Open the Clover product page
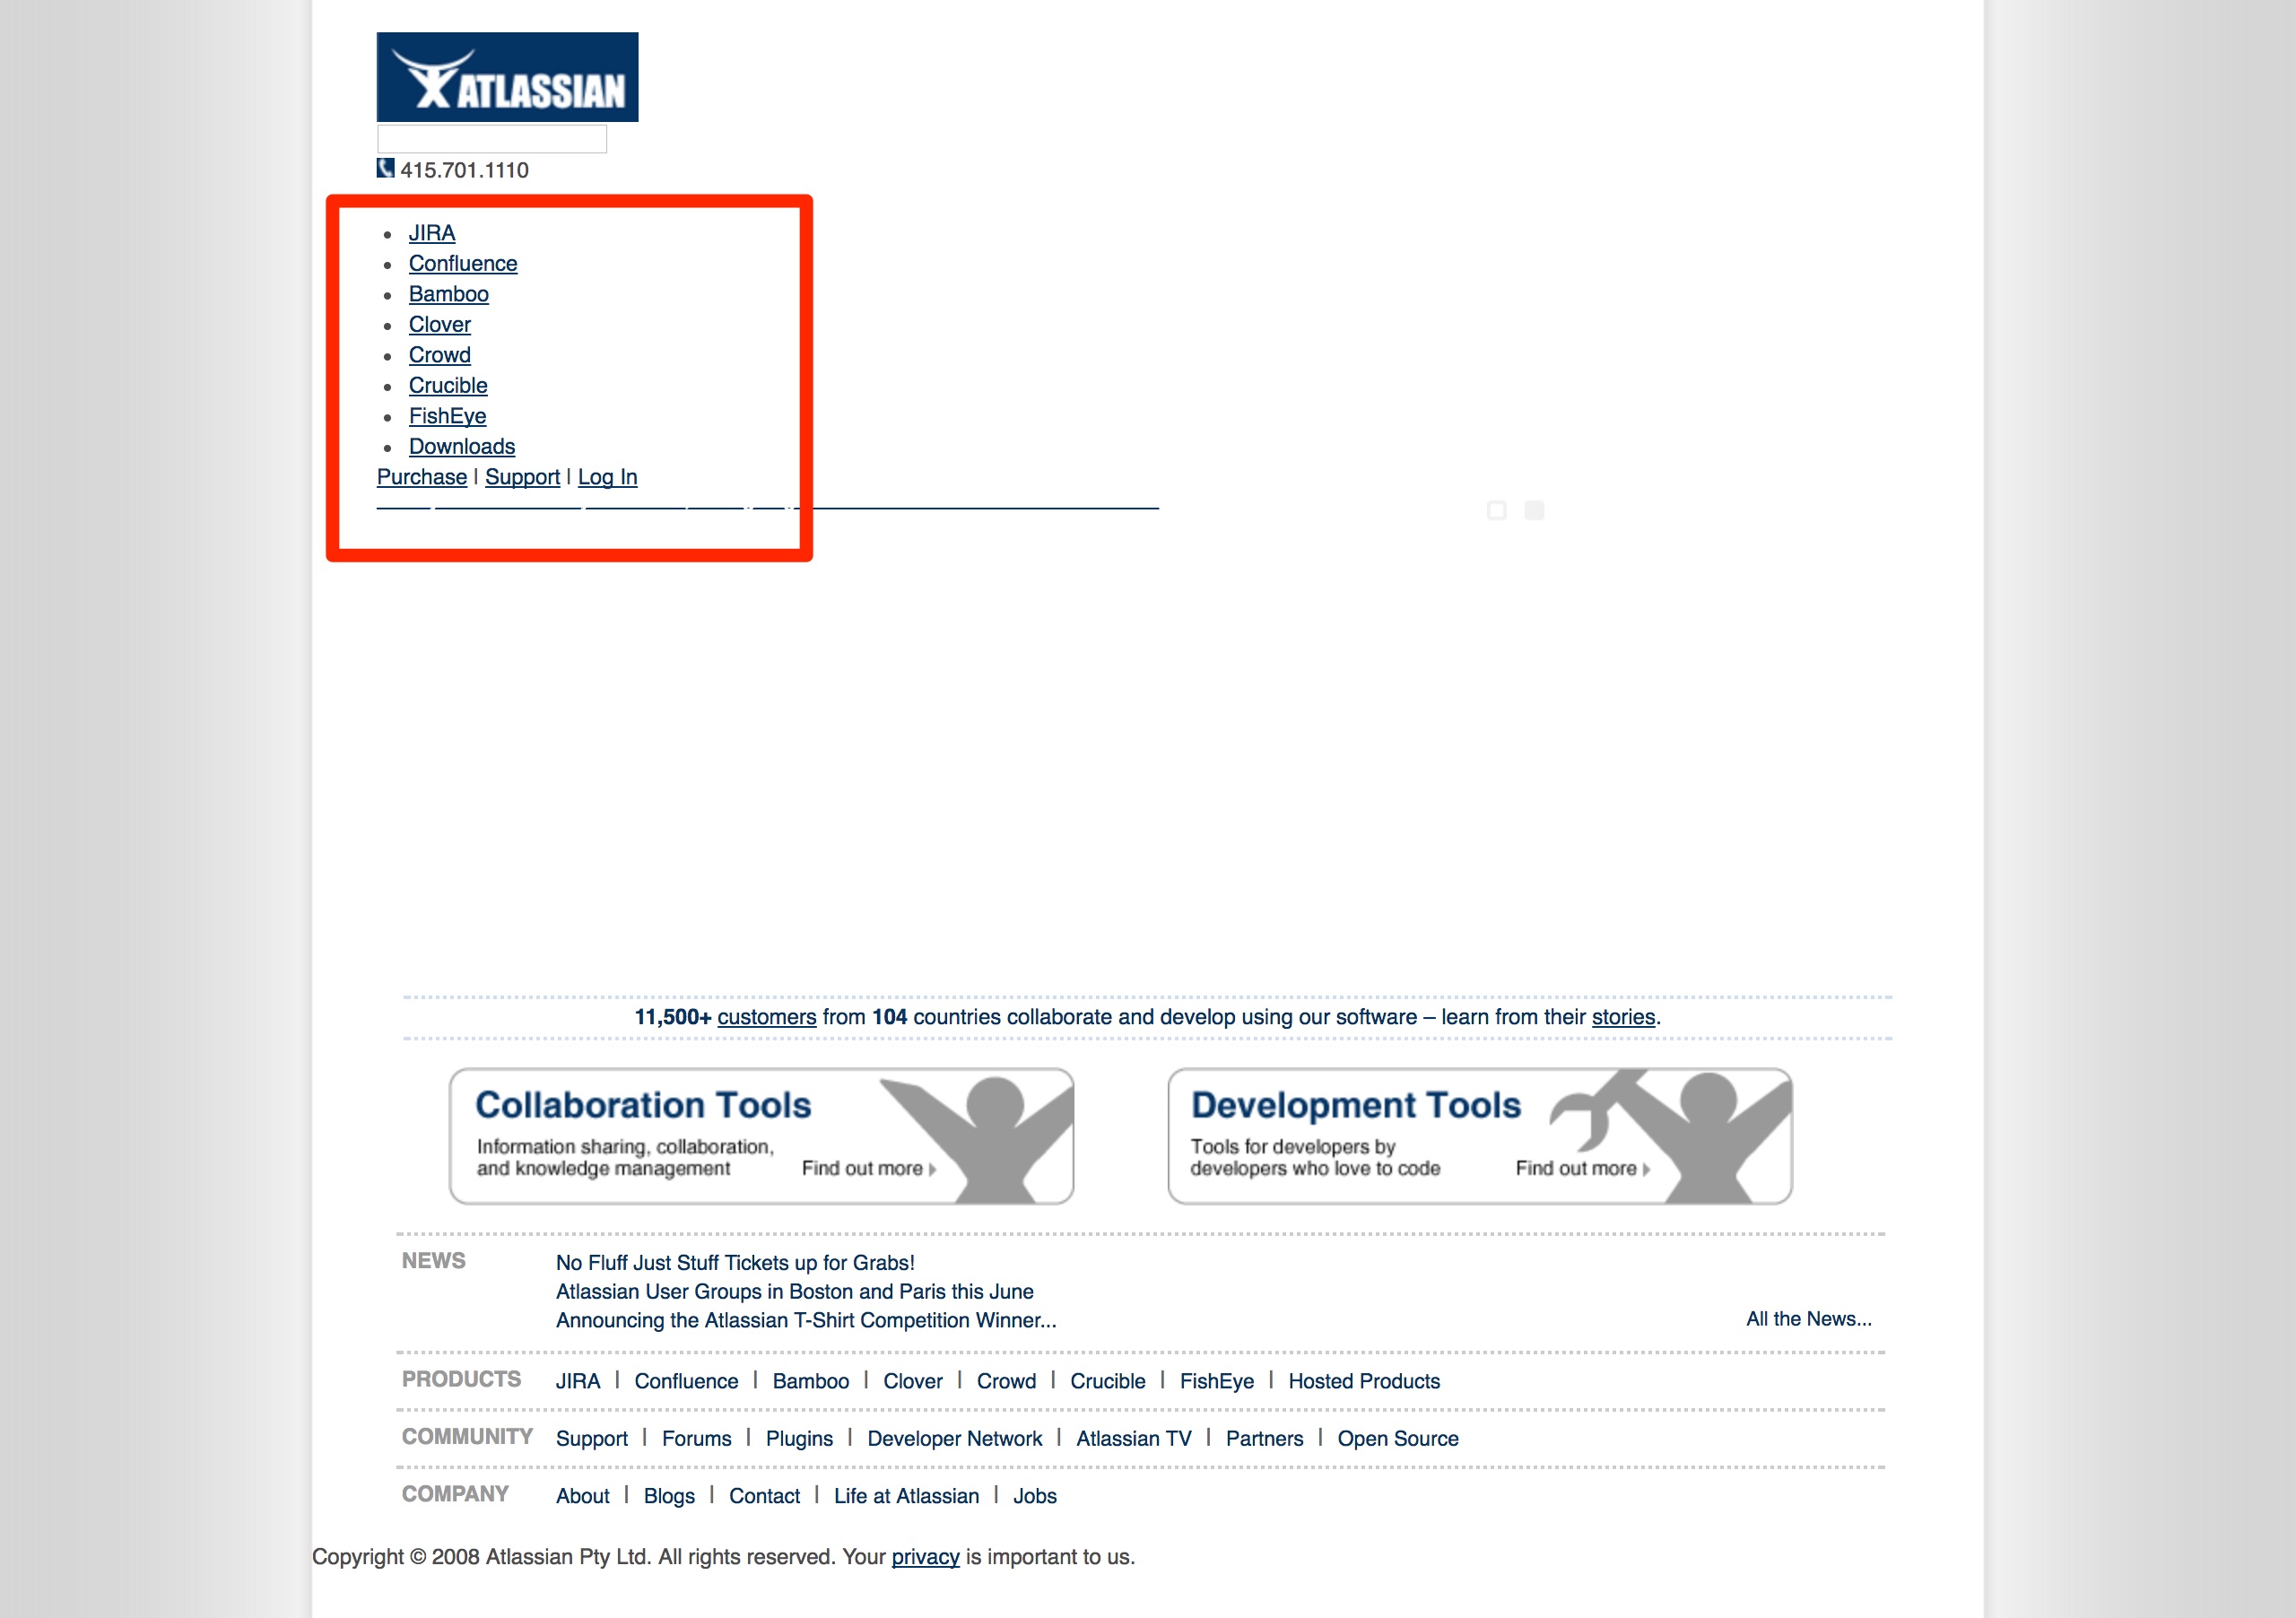 pos(439,324)
